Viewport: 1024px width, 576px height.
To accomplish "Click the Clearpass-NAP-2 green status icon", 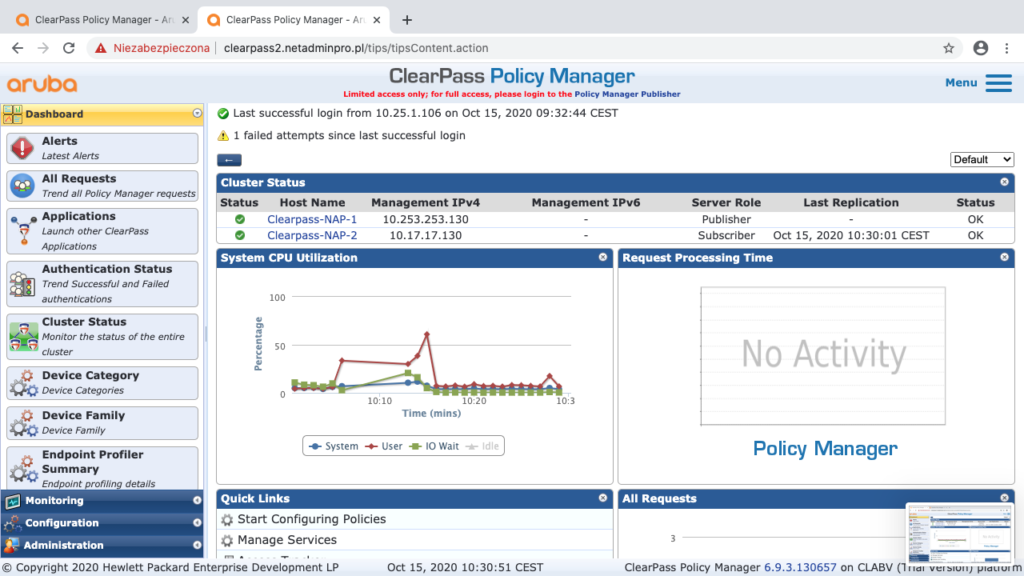I will (240, 235).
